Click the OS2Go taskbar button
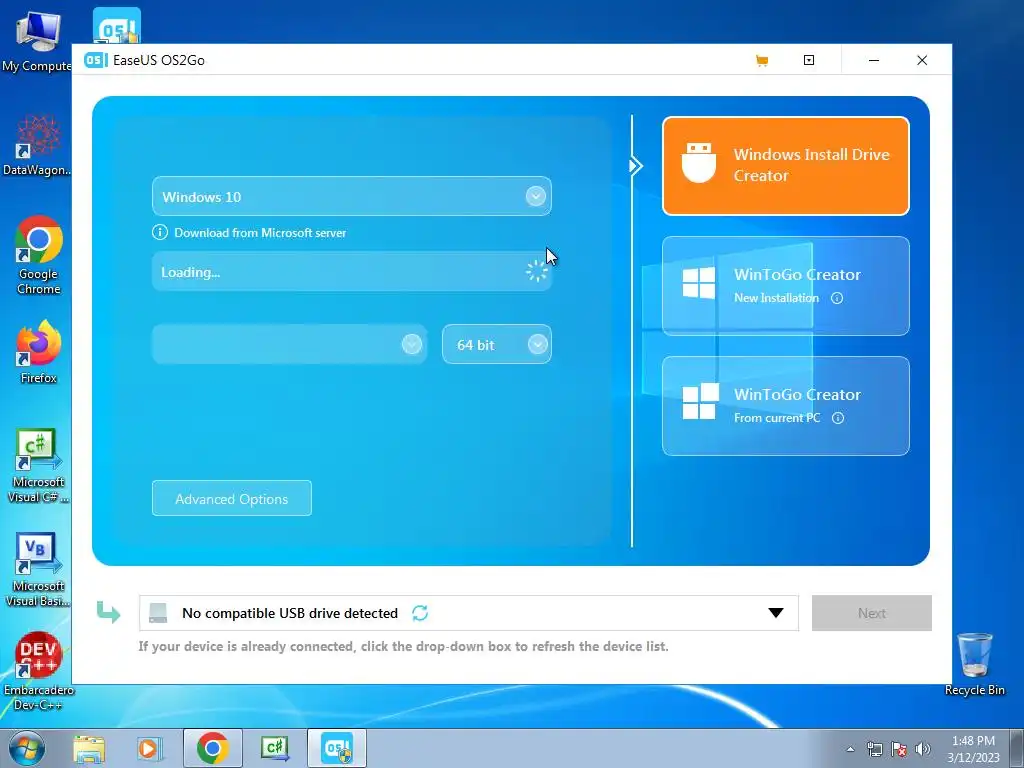The image size is (1024, 768). point(337,748)
